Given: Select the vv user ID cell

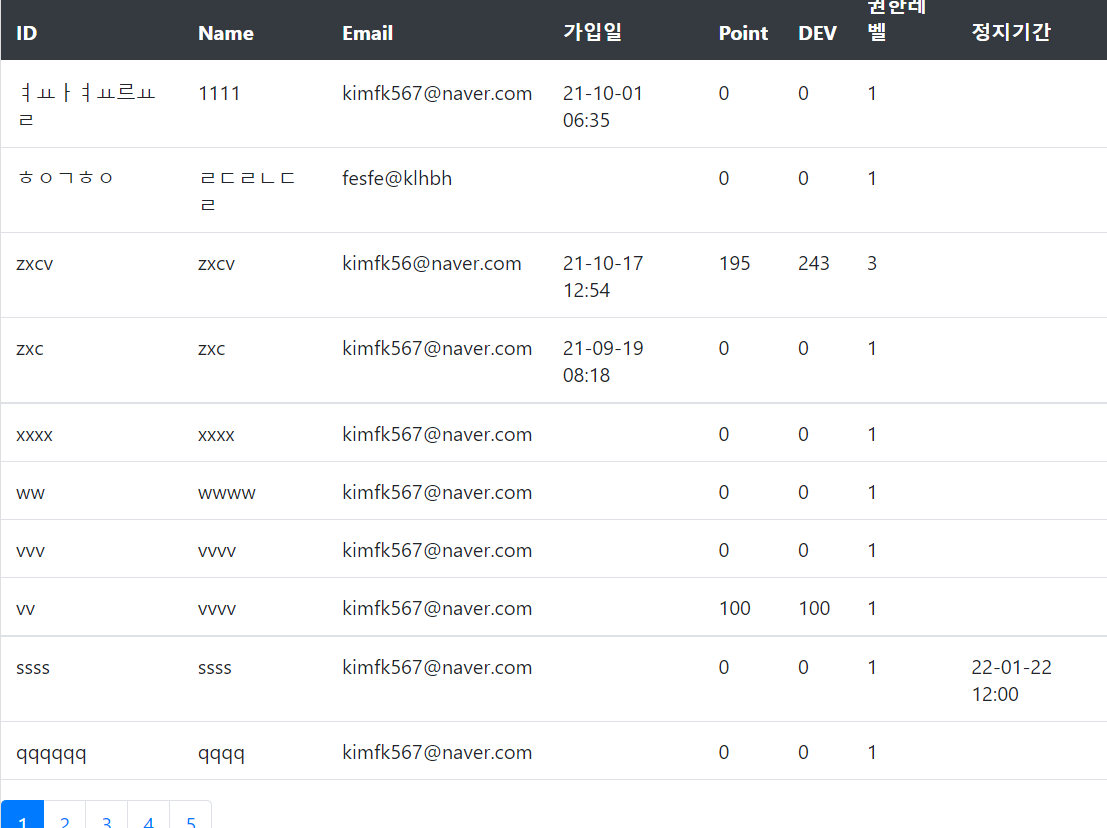Looking at the screenshot, I should pyautogui.click(x=25, y=608).
